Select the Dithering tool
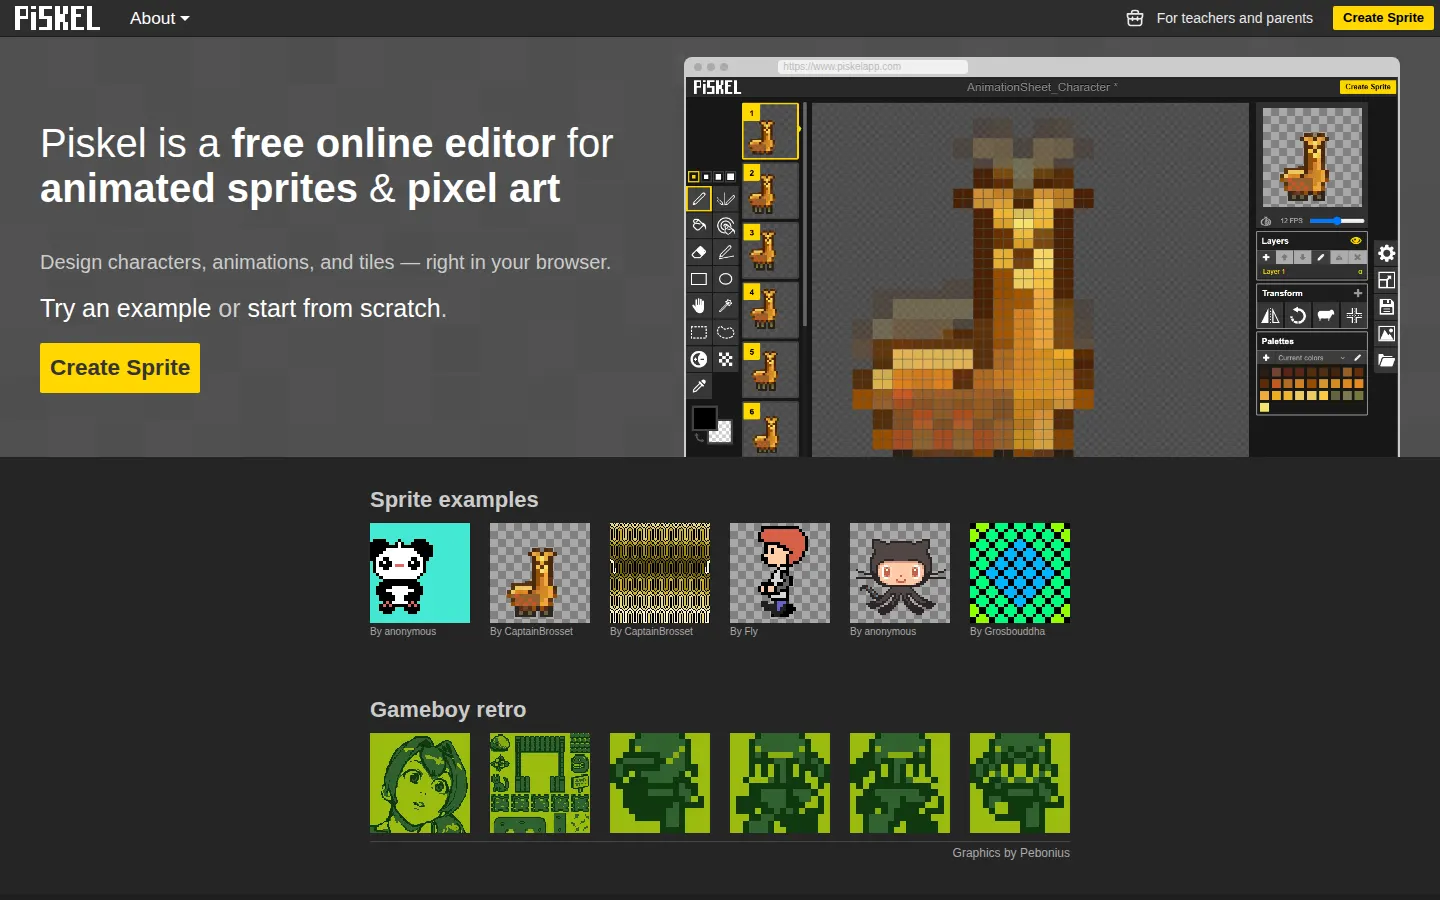 726,359
